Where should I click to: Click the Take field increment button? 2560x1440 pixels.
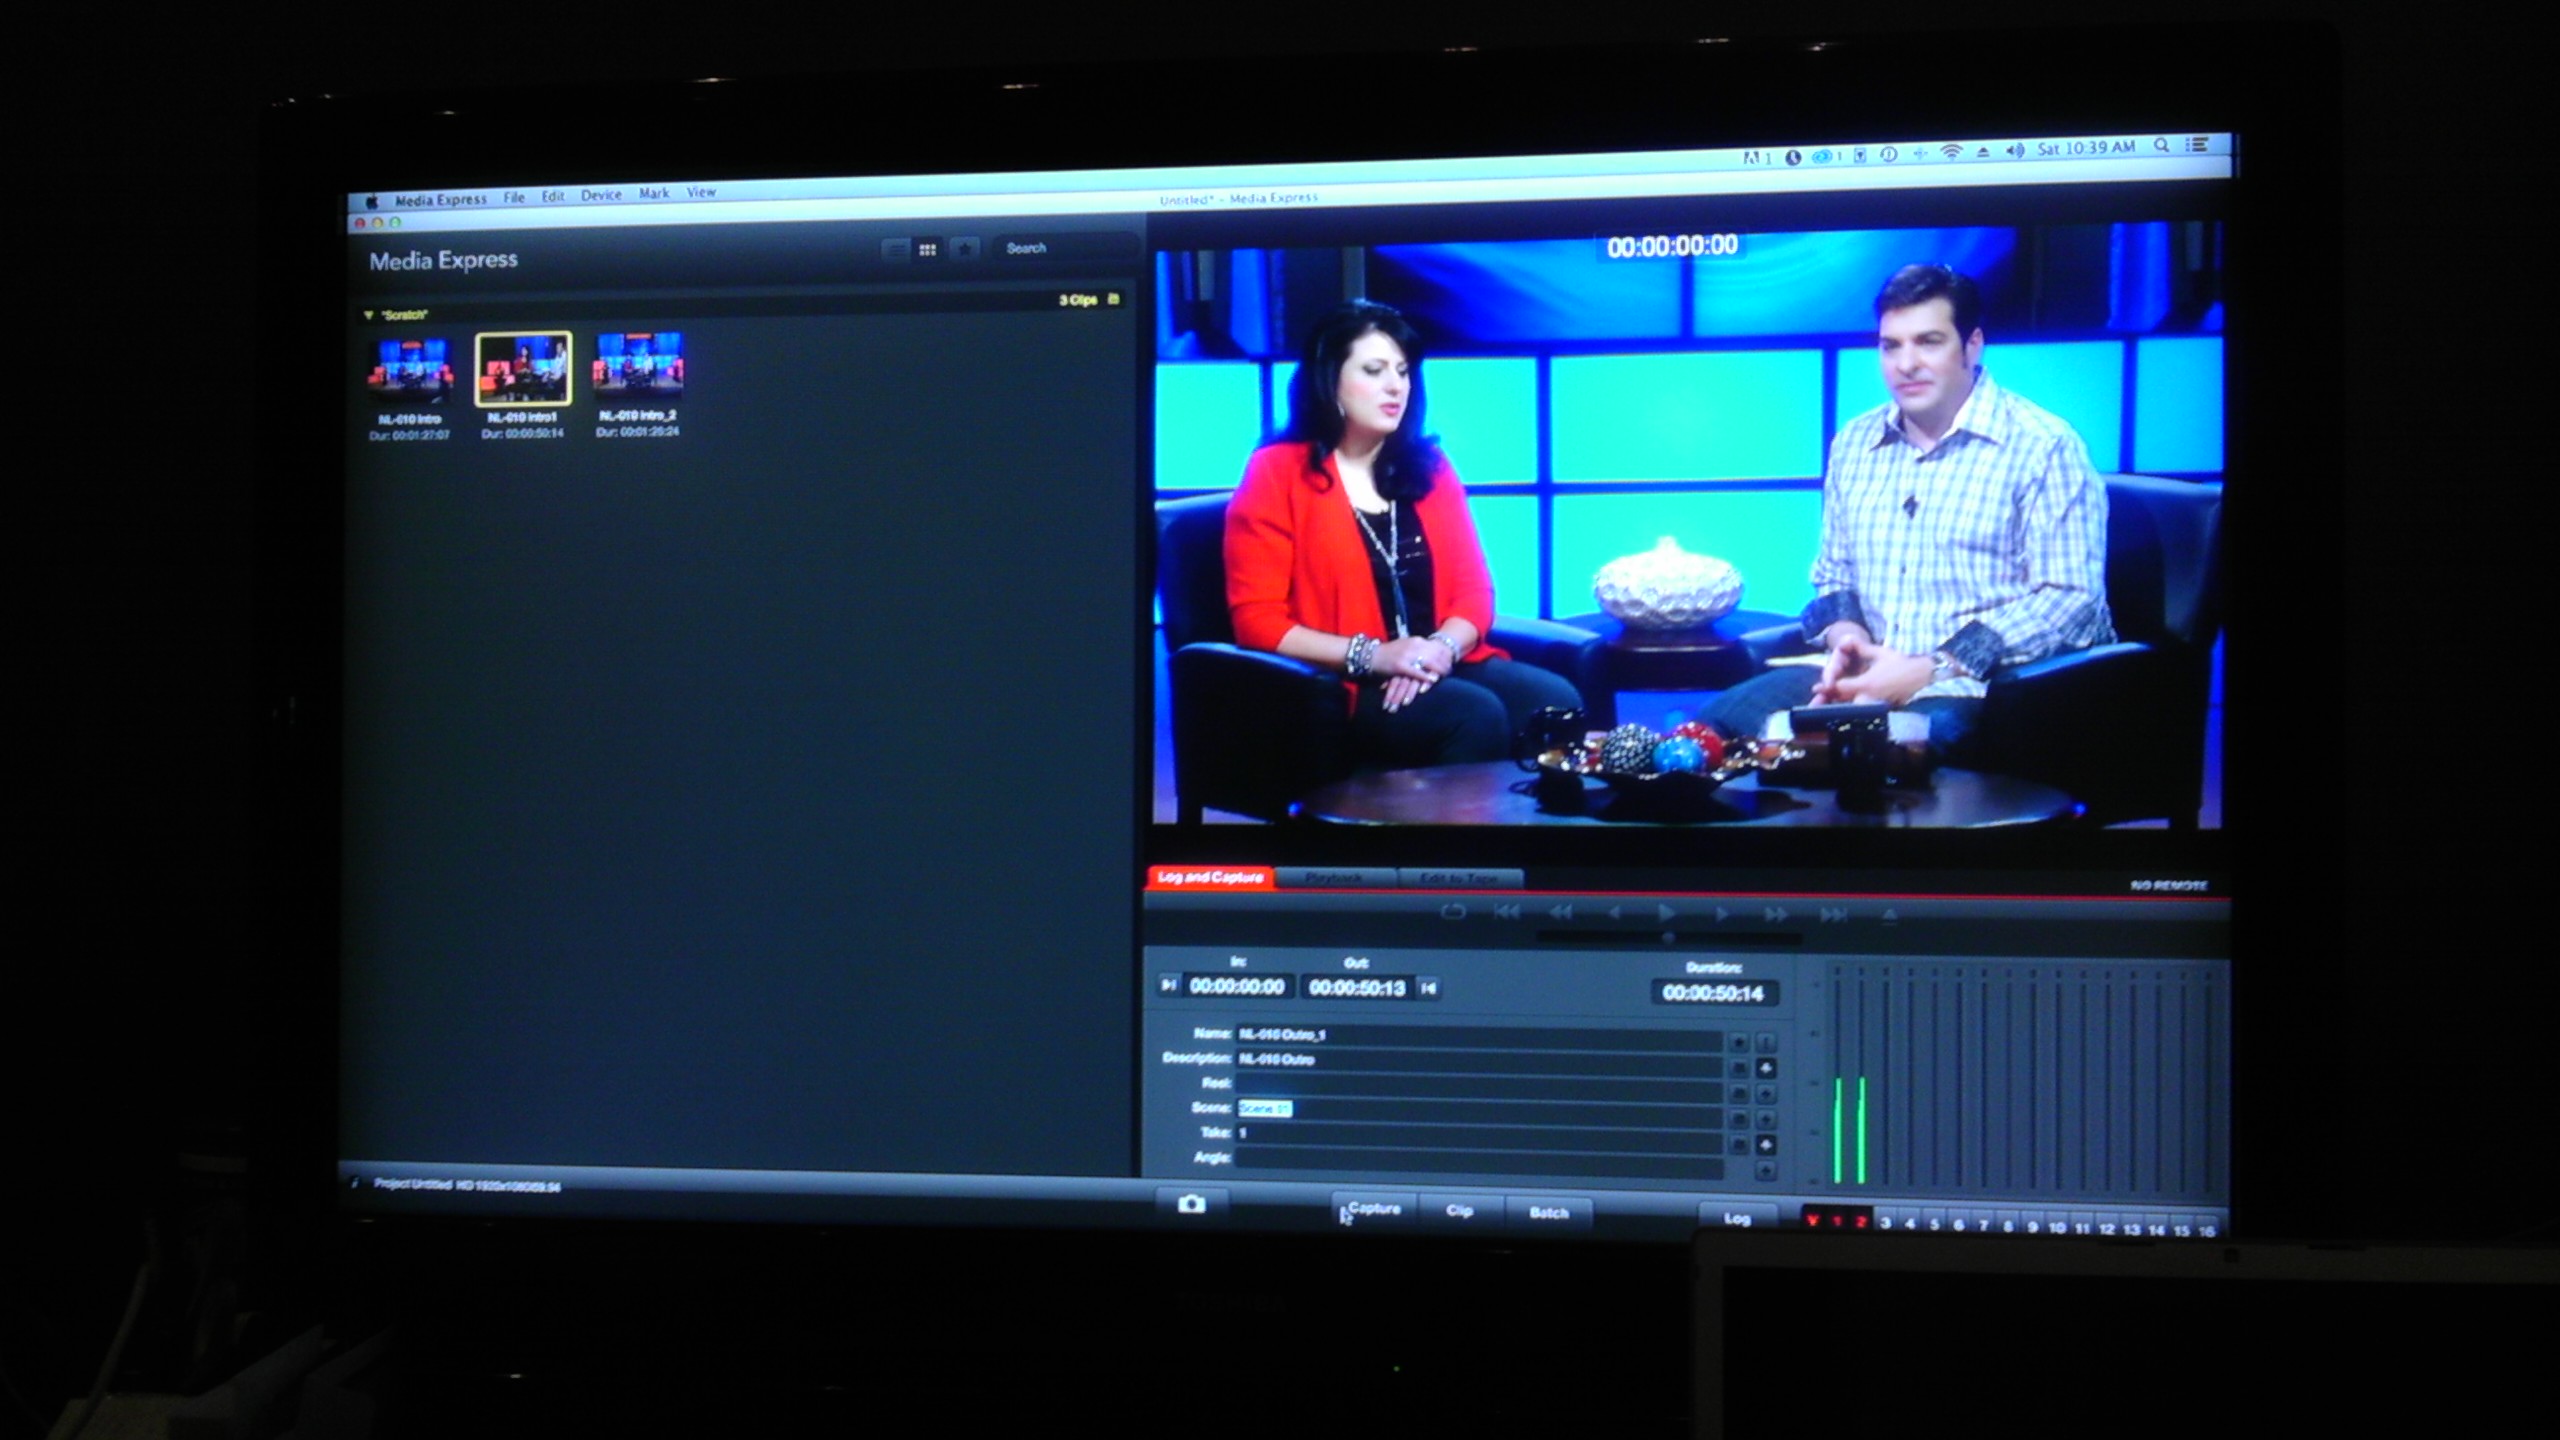pyautogui.click(x=1766, y=1144)
